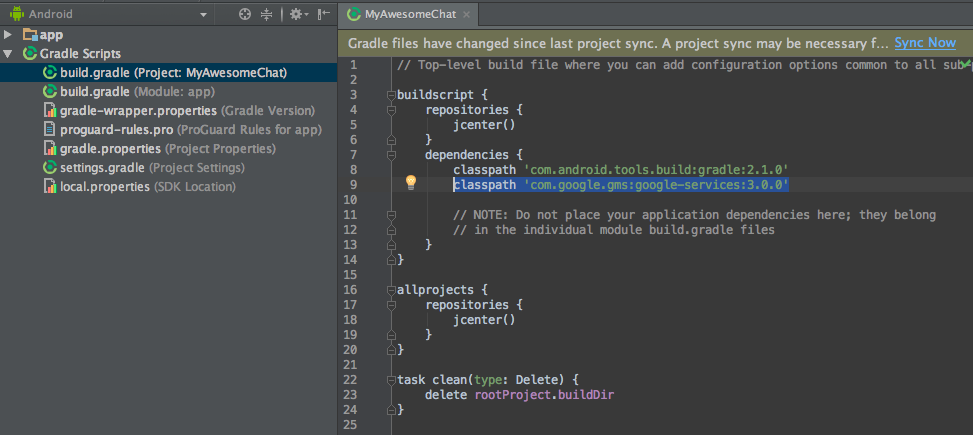The height and width of the screenshot is (435, 973).
Task: Click the Sync Now link
Action: (925, 43)
